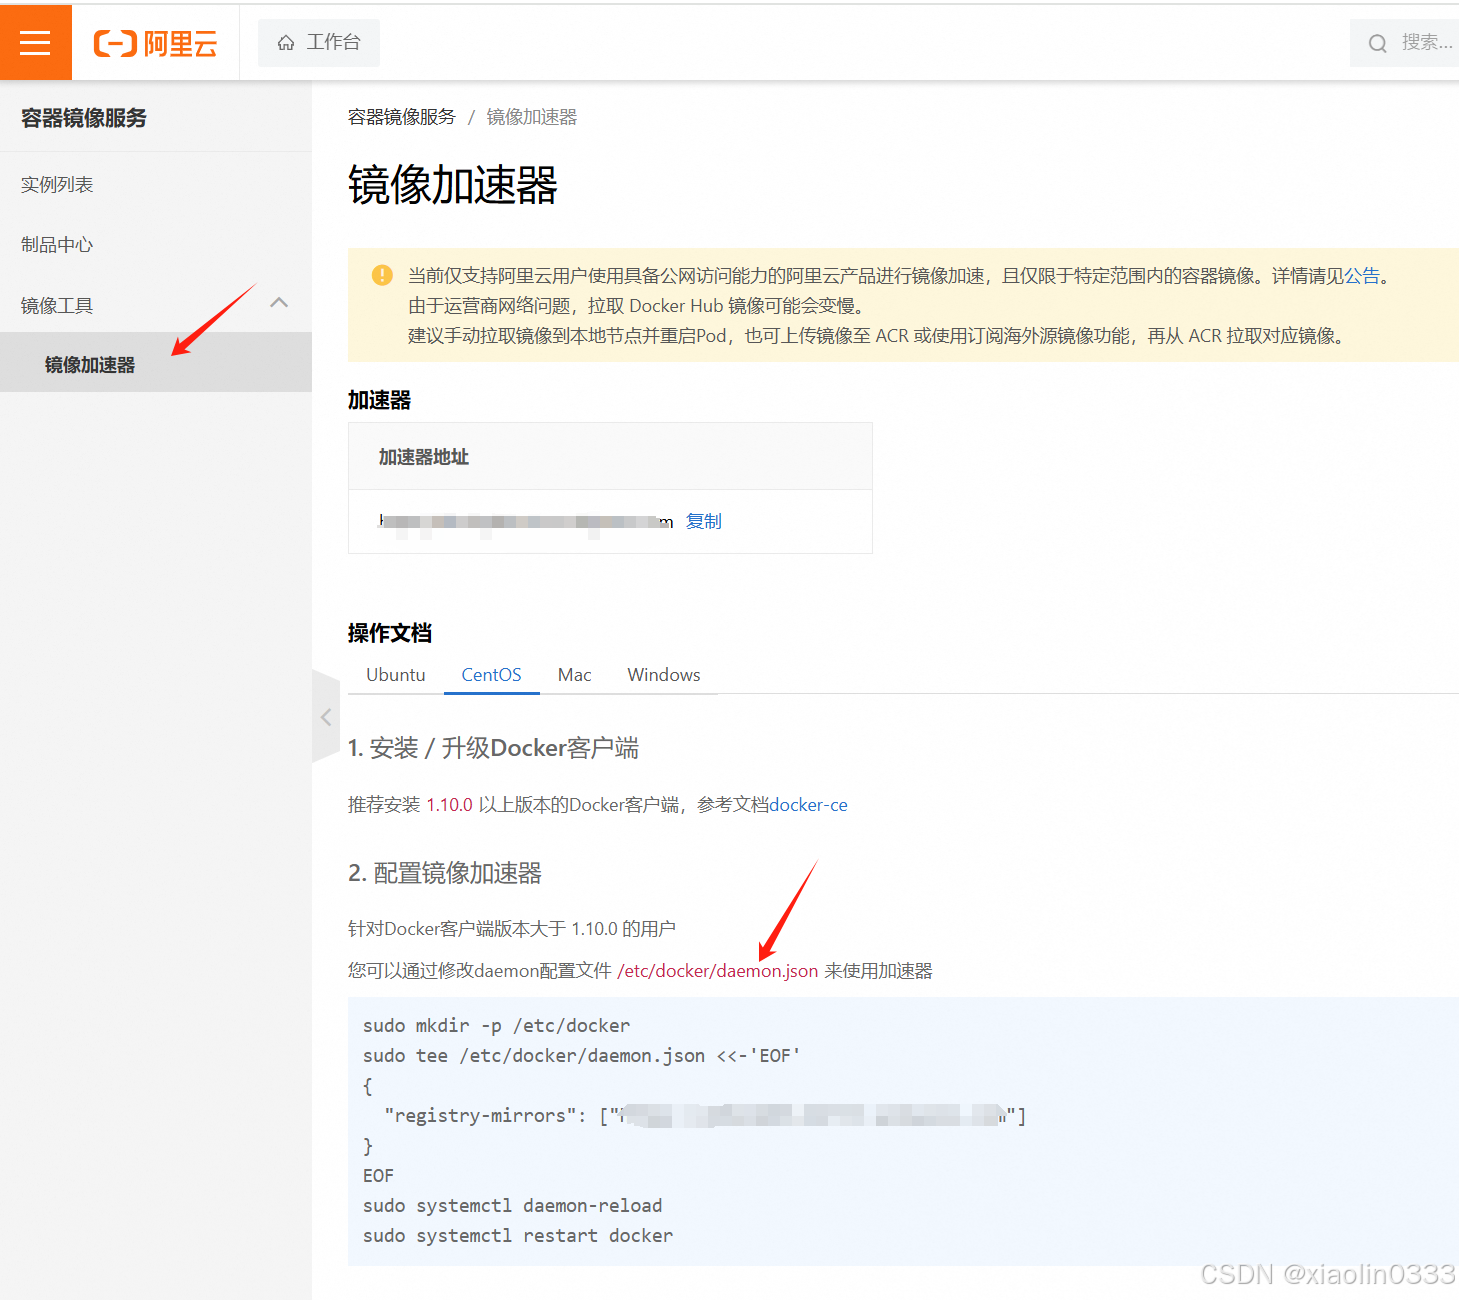
Task: Click the 'sudo mkdir -p /etc/docker' line
Action: [x=496, y=1025]
